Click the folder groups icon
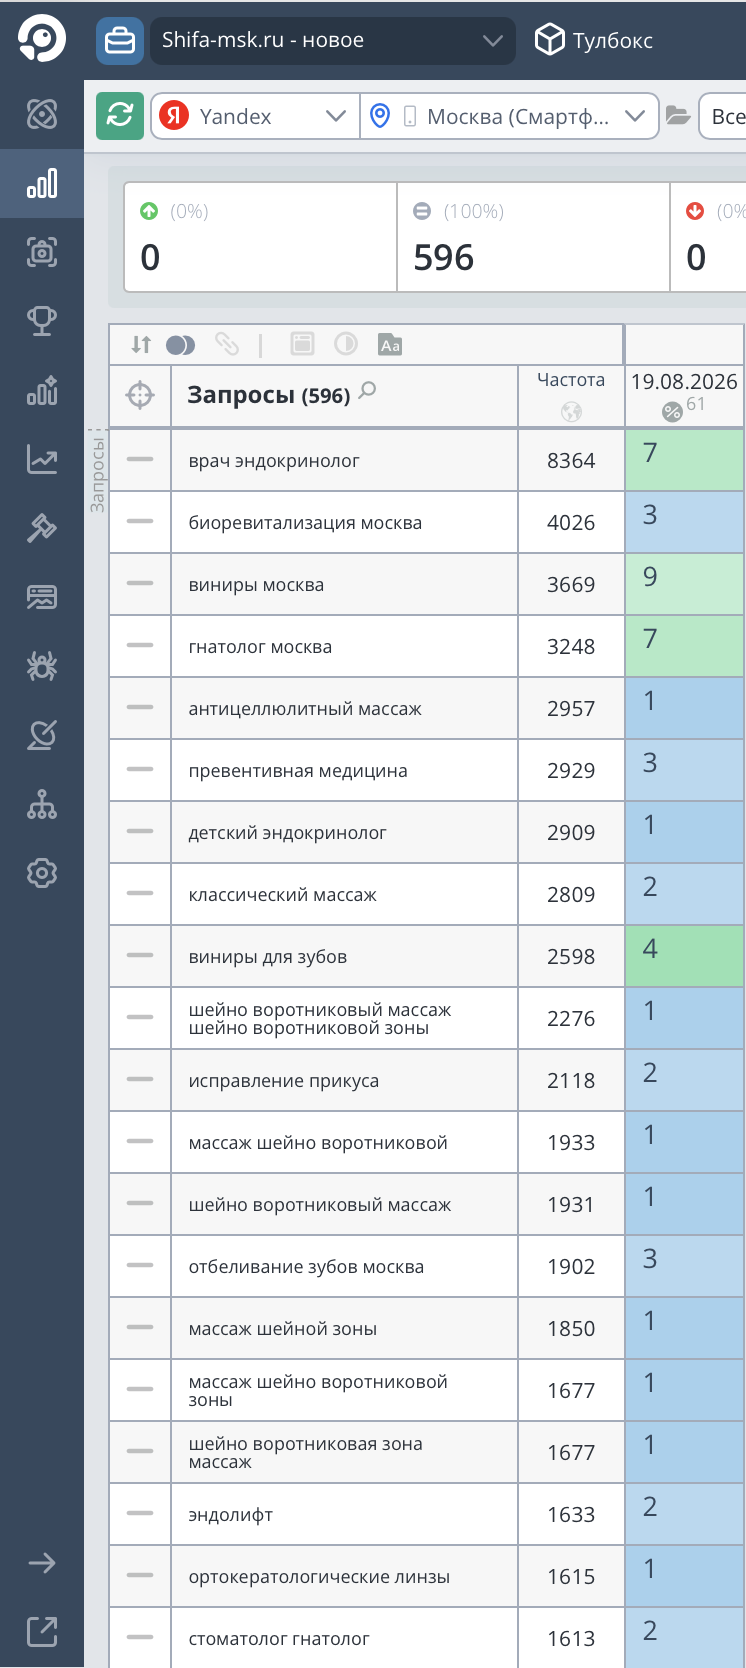746x1668 pixels. click(678, 116)
